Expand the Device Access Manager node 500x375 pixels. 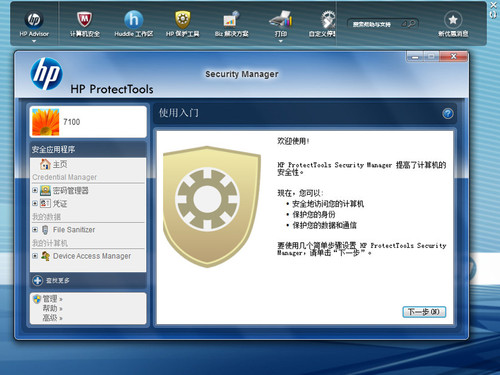[35, 256]
